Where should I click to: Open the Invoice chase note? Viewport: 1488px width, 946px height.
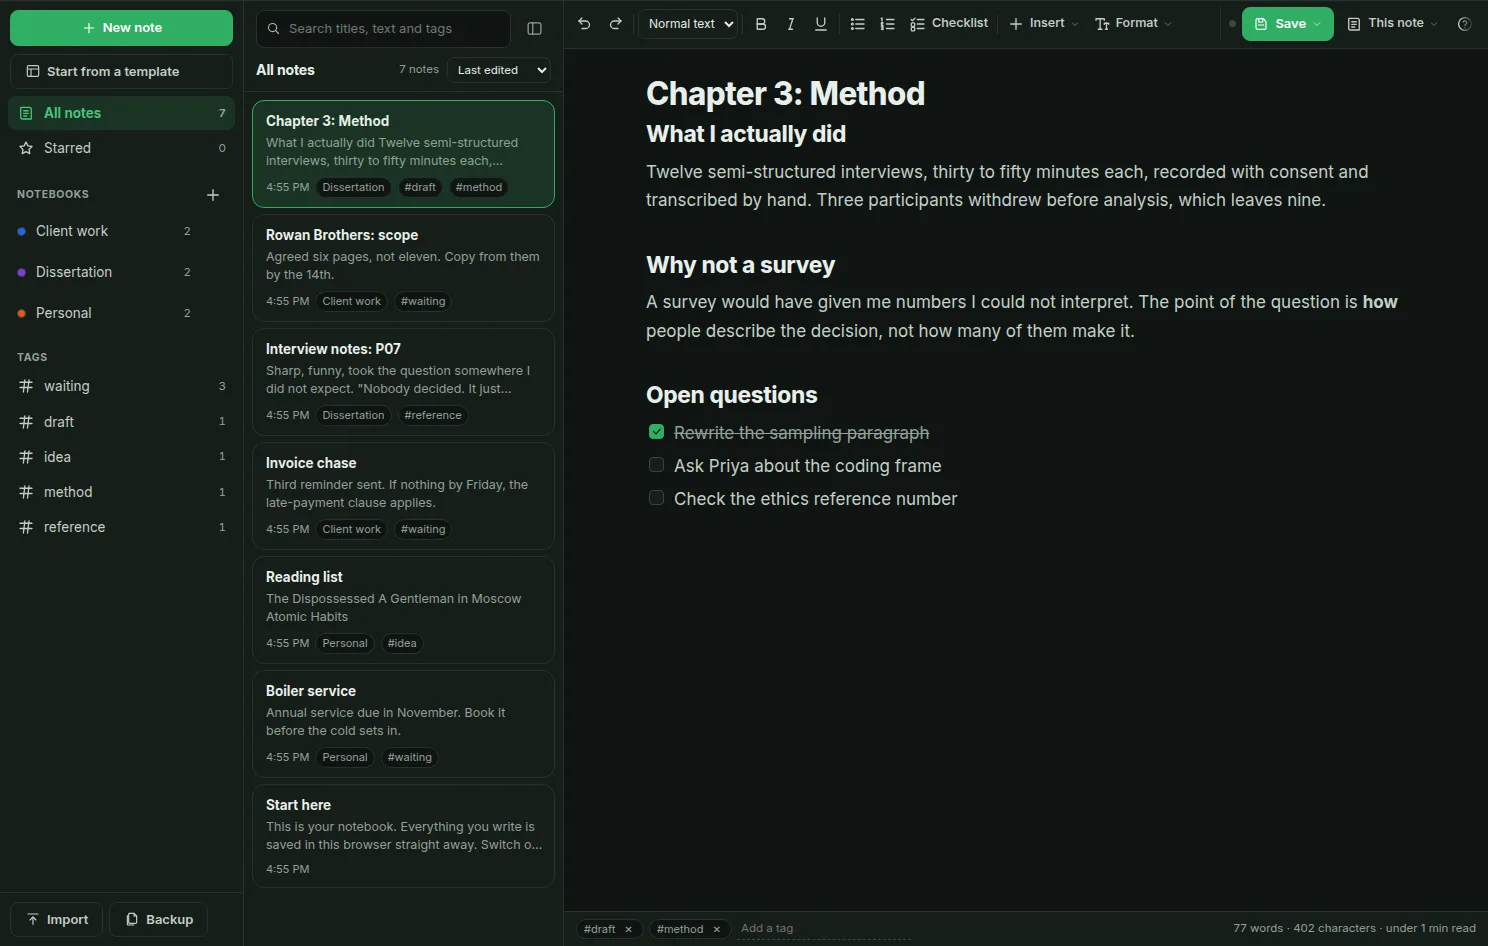[x=403, y=496]
